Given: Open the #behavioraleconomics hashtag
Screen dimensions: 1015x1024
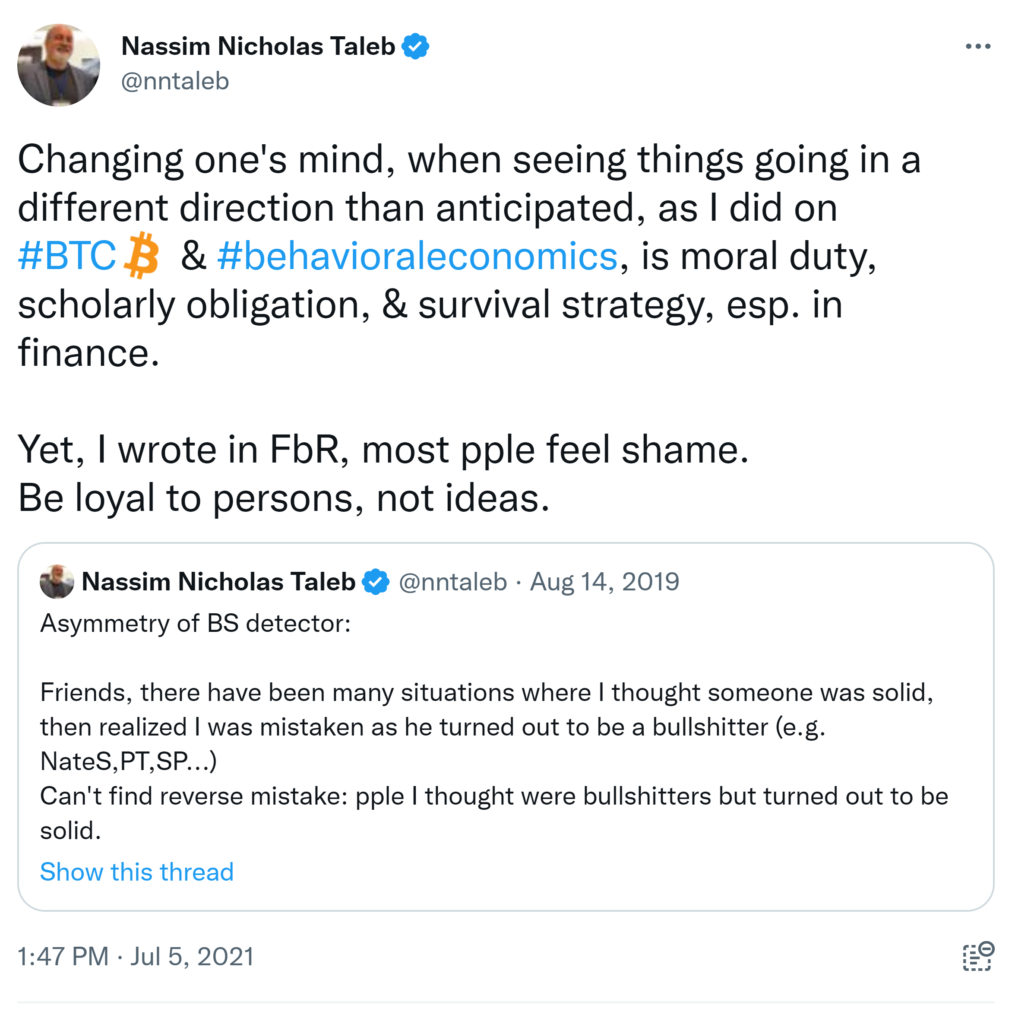Looking at the screenshot, I should tap(416, 257).
